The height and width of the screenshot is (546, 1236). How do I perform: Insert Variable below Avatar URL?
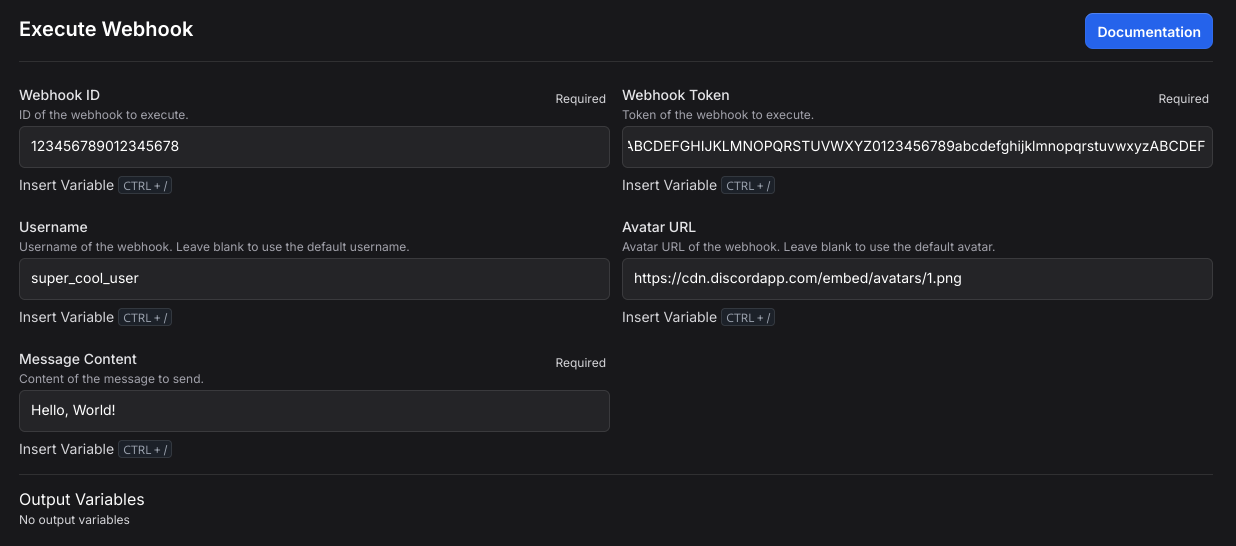click(669, 317)
